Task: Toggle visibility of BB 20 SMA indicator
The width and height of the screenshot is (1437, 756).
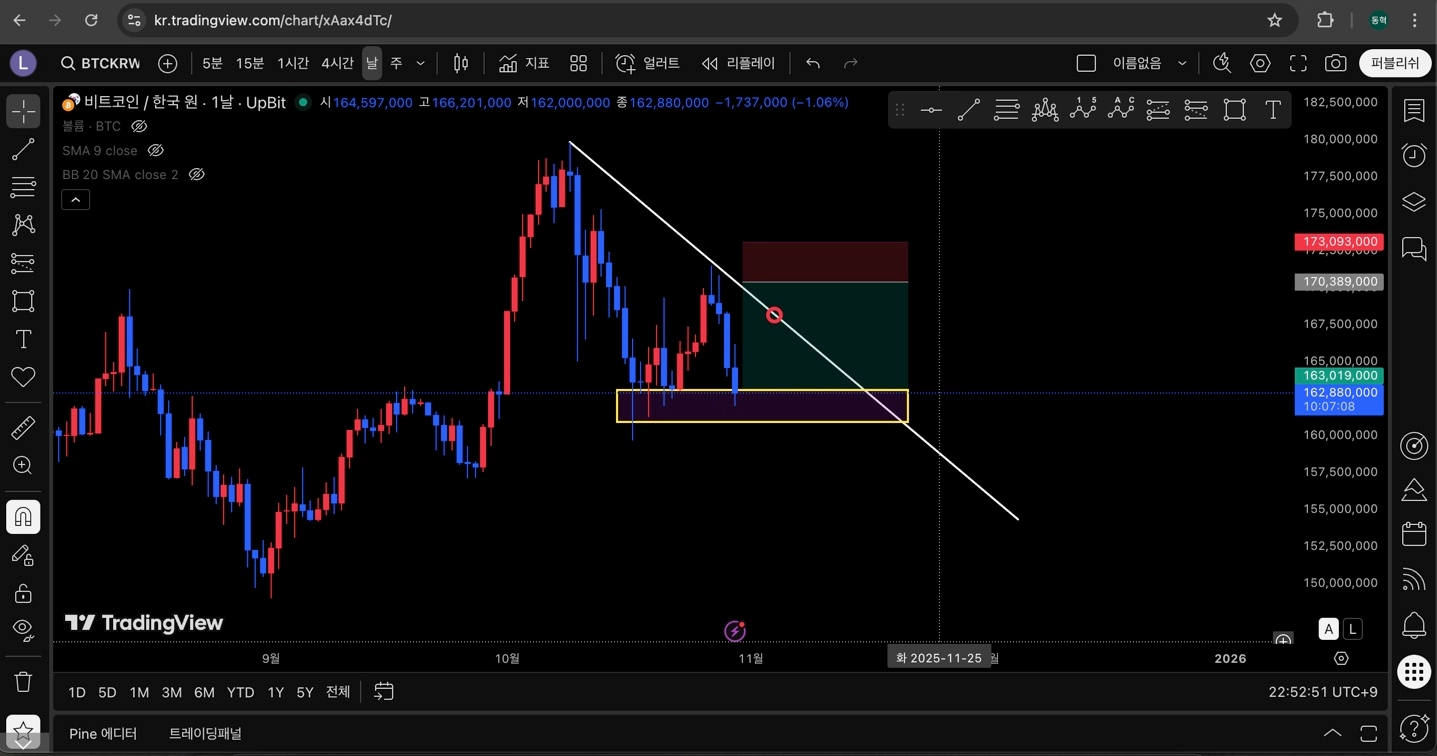Action: [197, 174]
